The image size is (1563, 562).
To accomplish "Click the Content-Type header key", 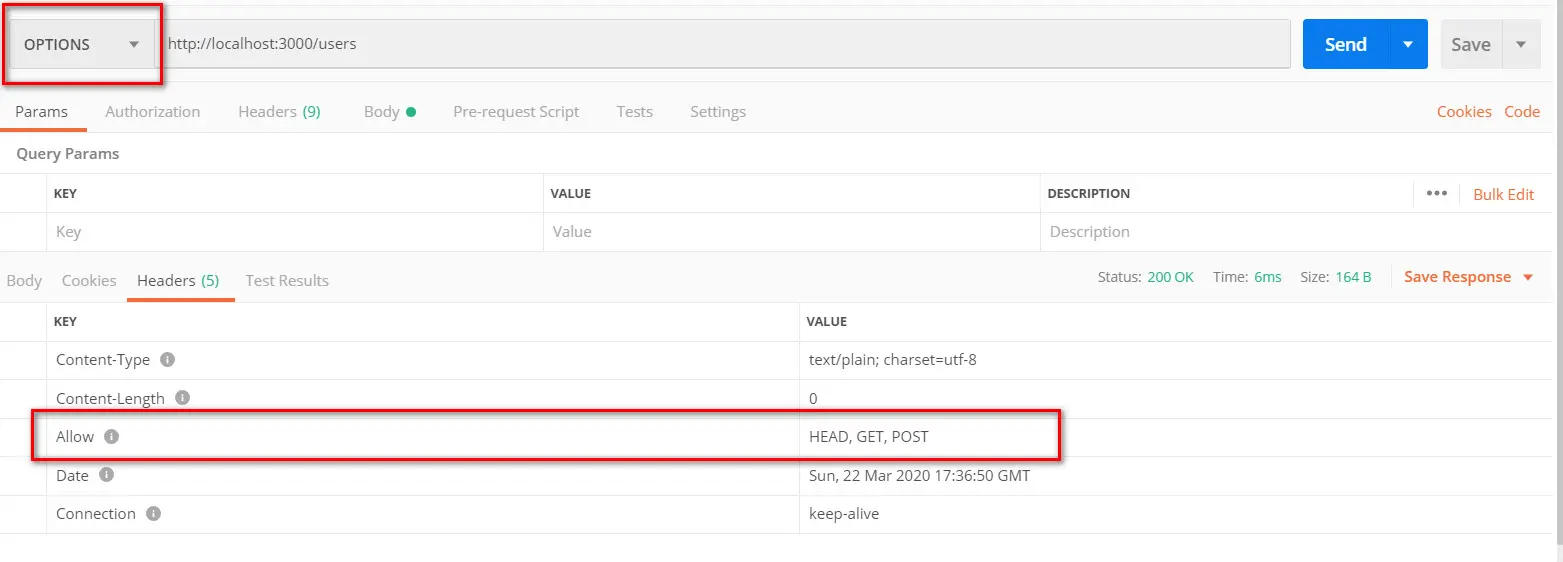I will (103, 359).
